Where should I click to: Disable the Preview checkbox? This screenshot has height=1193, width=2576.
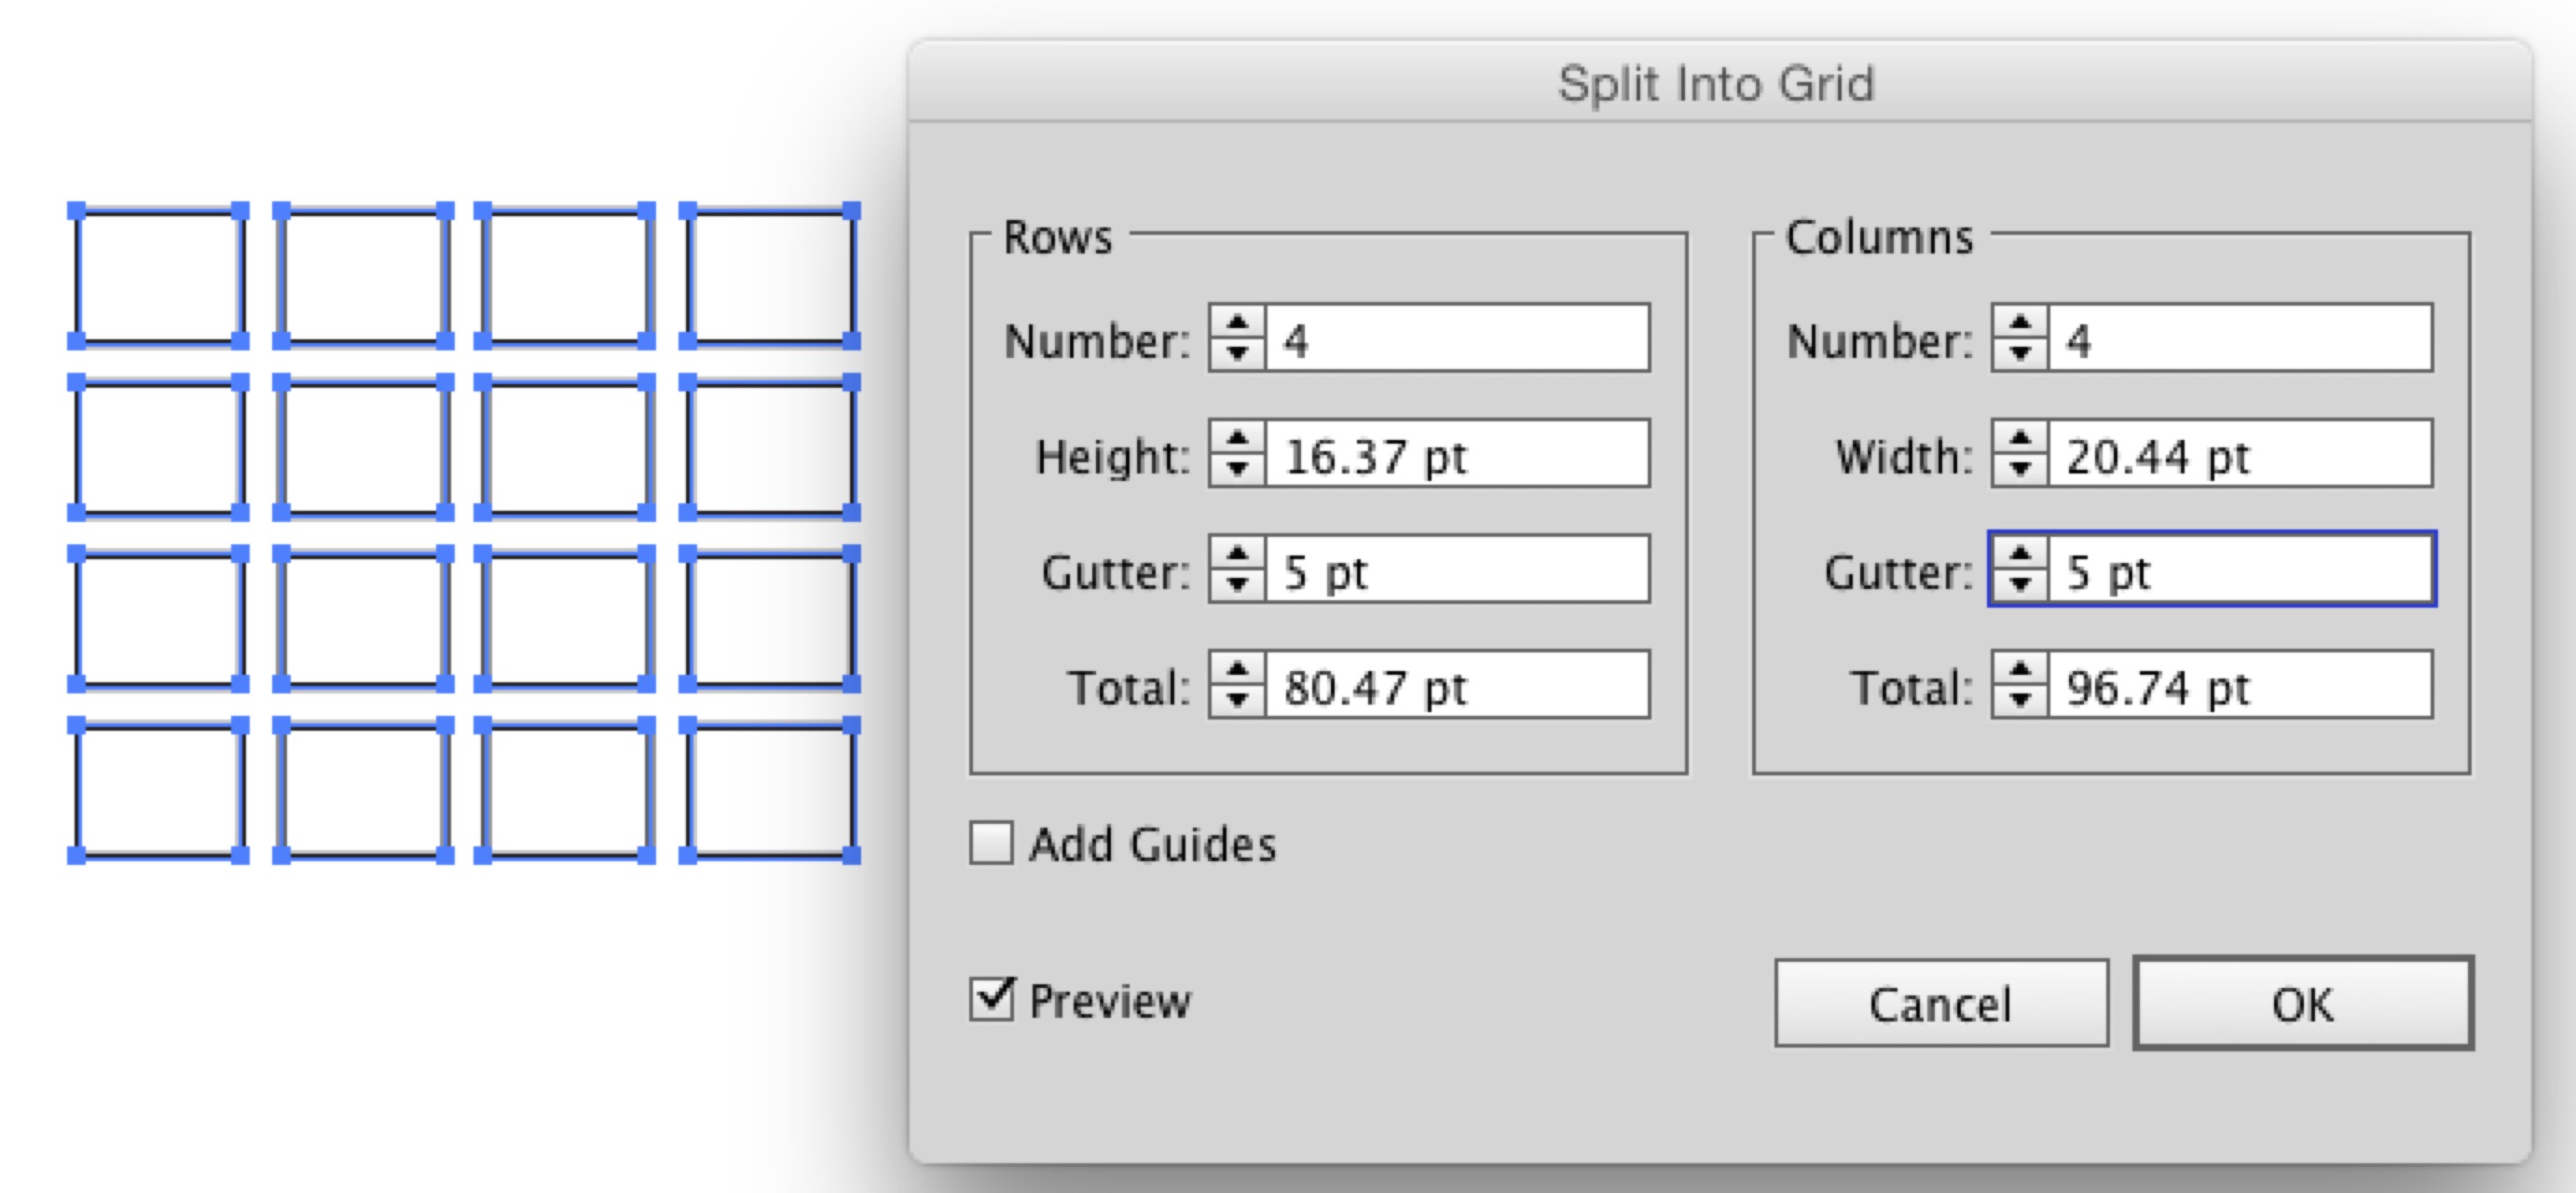(991, 998)
